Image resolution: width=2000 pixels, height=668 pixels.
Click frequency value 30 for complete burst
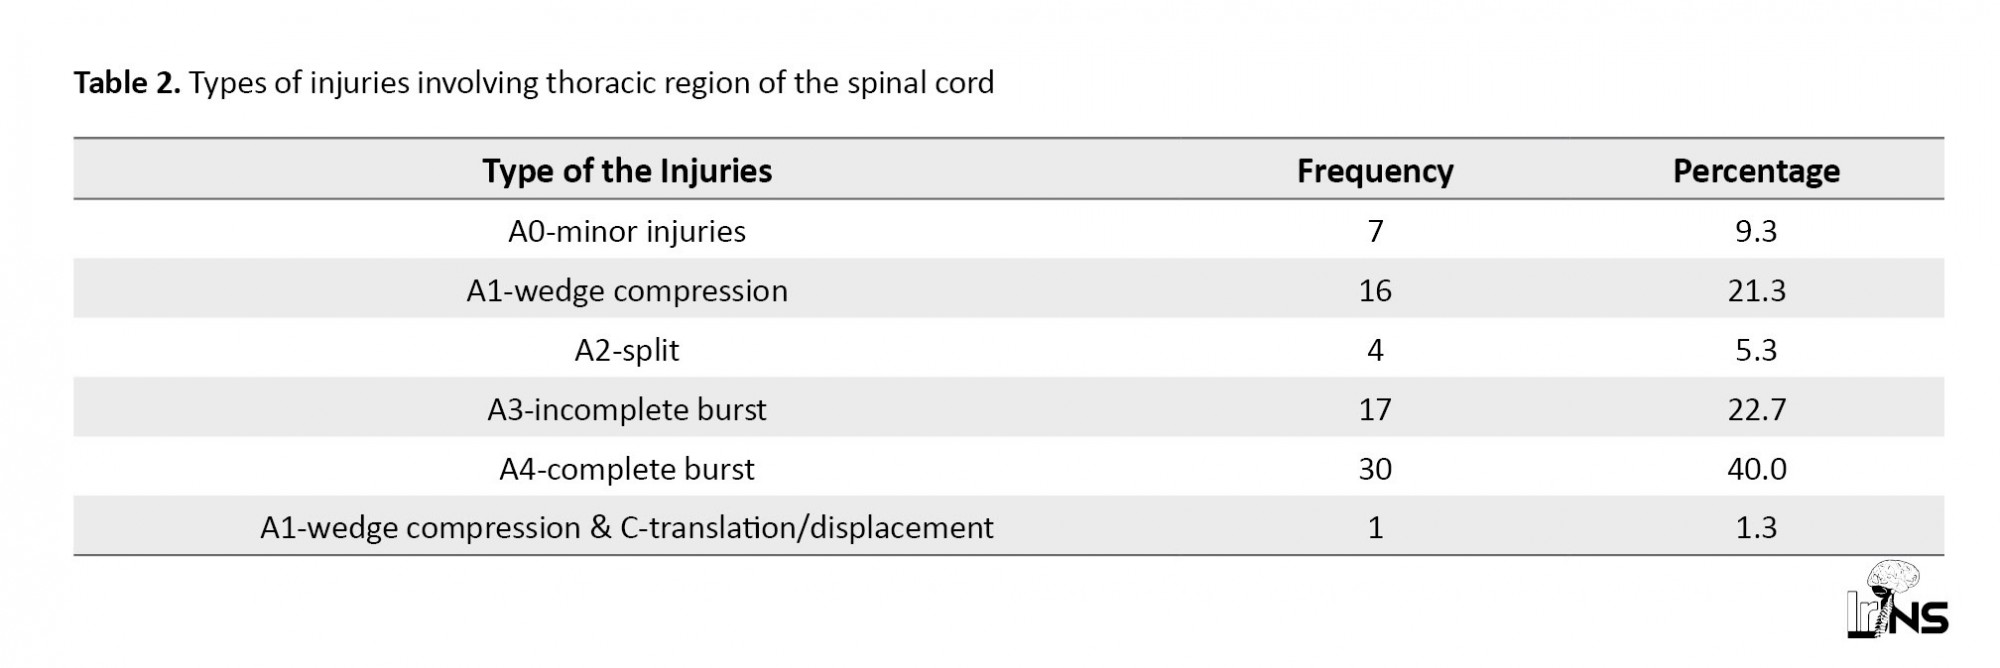pyautogui.click(x=1375, y=469)
